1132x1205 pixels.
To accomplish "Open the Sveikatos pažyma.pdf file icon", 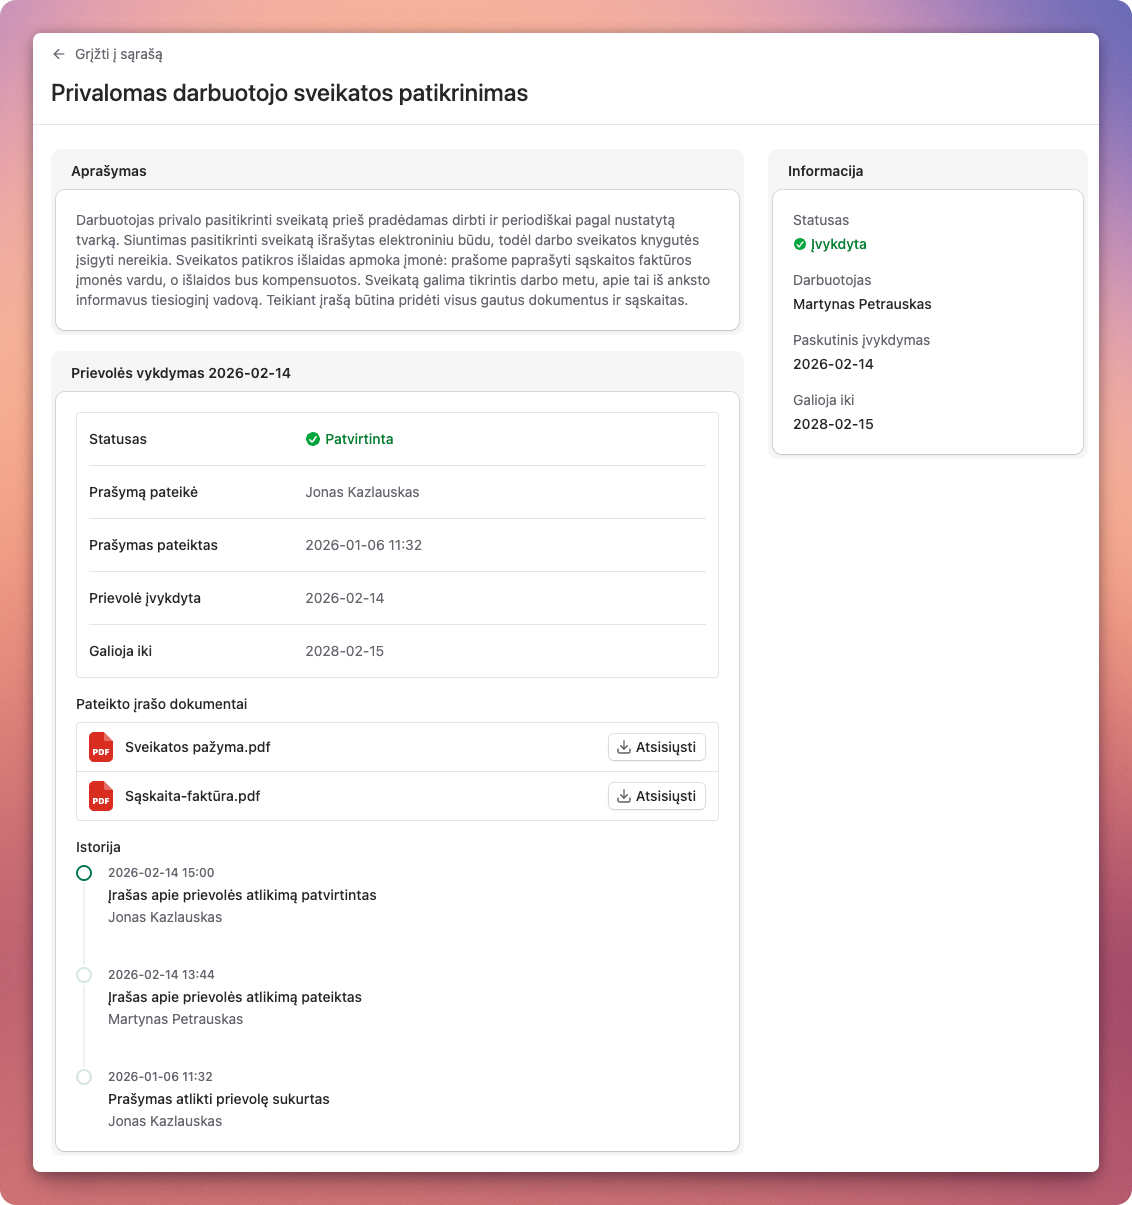I will click(100, 747).
